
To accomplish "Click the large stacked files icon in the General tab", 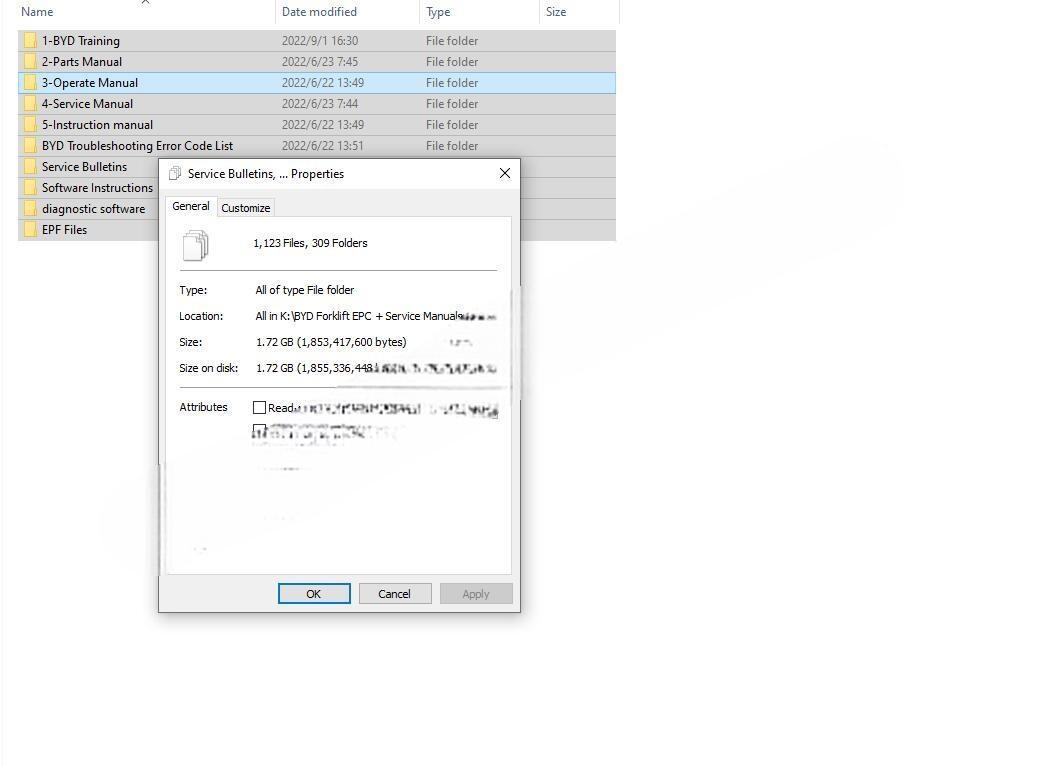I will pyautogui.click(x=195, y=245).
